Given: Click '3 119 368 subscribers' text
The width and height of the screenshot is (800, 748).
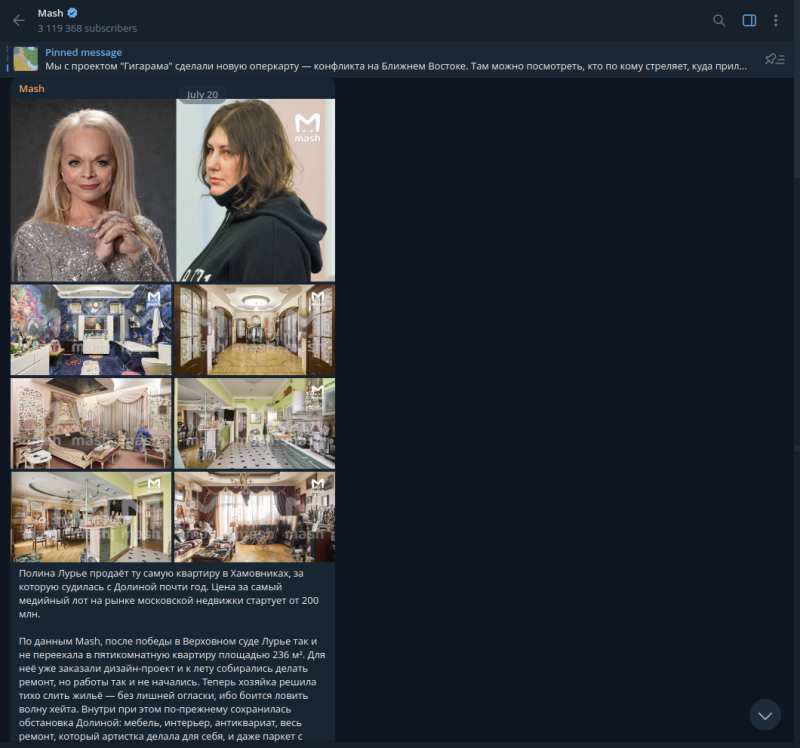Looking at the screenshot, I should pos(87,29).
